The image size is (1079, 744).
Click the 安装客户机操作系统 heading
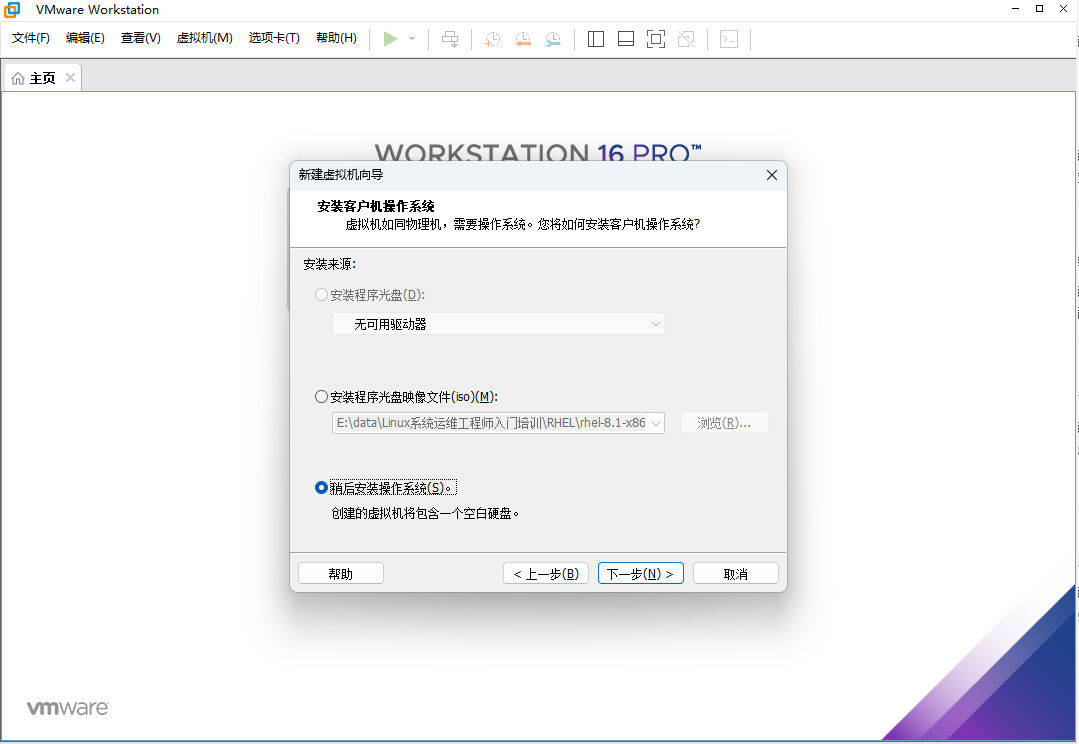pos(376,206)
